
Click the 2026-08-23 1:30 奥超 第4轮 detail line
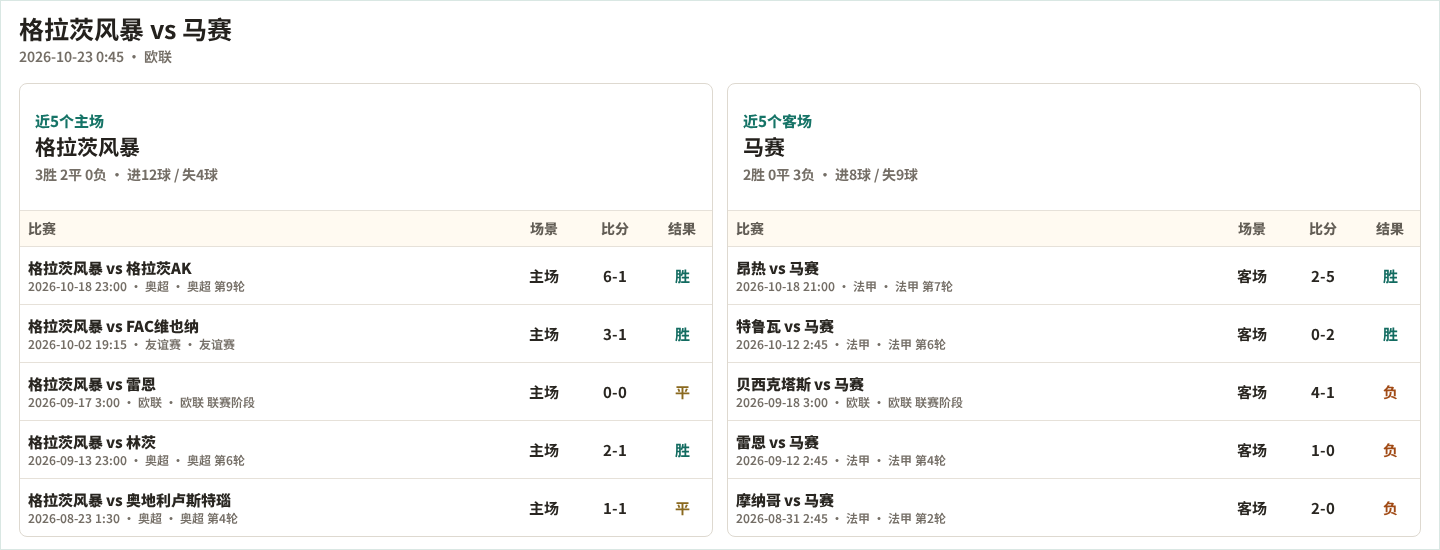[x=133, y=519]
